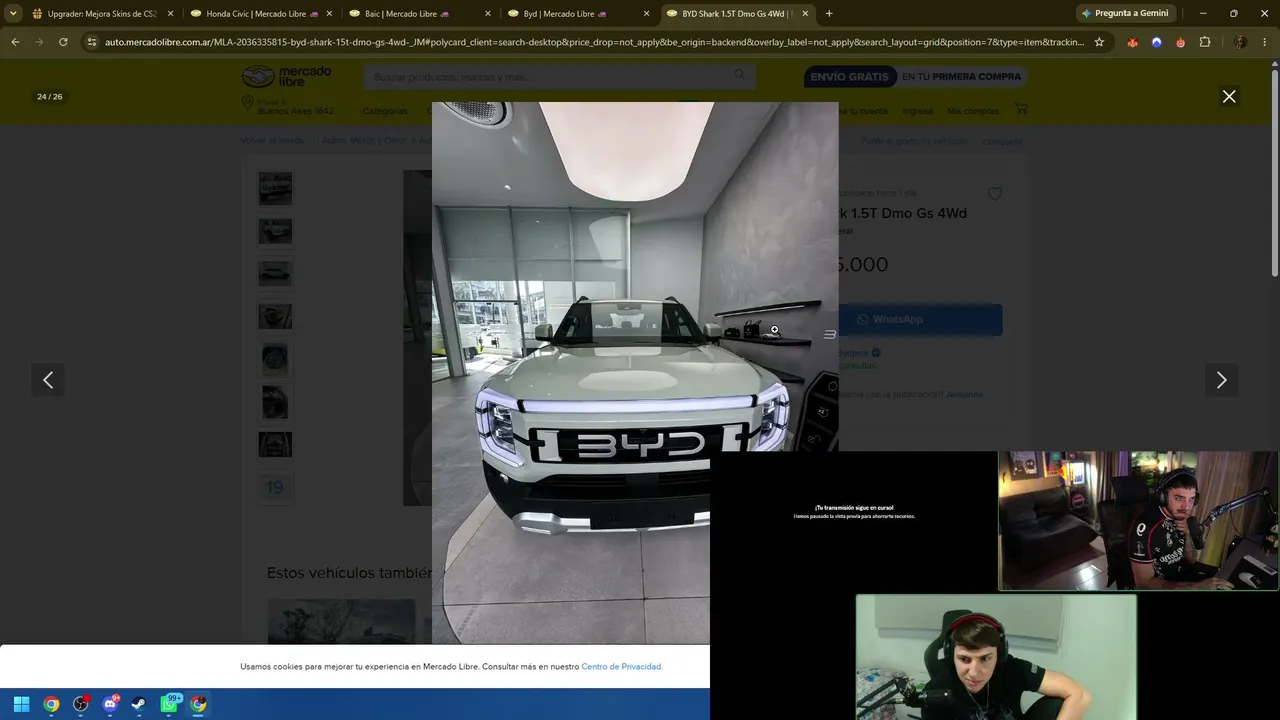
Task: Go back to the previous page
Action: pos(15,42)
